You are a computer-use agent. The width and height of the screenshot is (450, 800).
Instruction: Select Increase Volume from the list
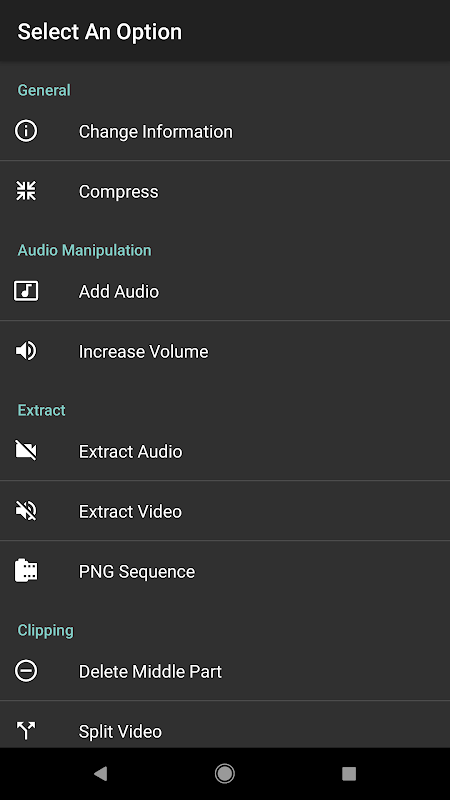[225, 351]
